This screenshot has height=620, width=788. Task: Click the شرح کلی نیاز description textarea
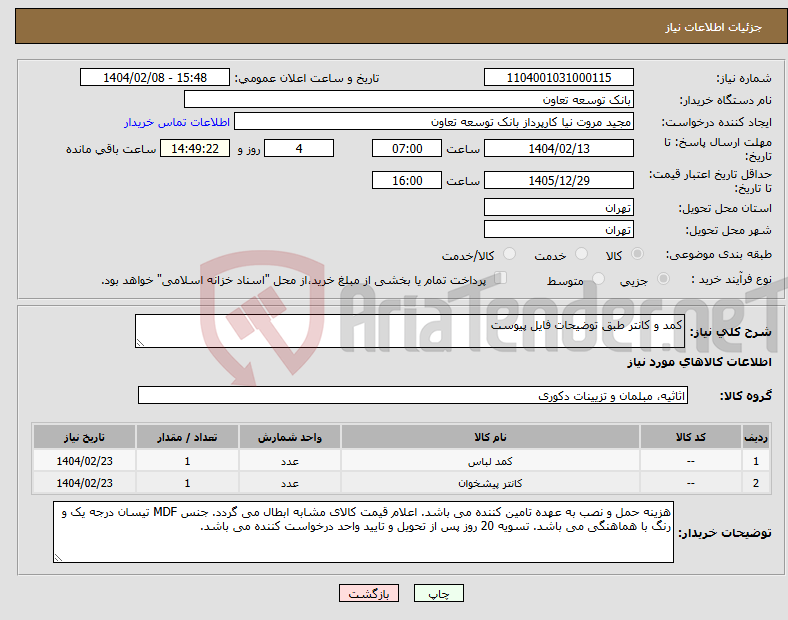(410, 331)
